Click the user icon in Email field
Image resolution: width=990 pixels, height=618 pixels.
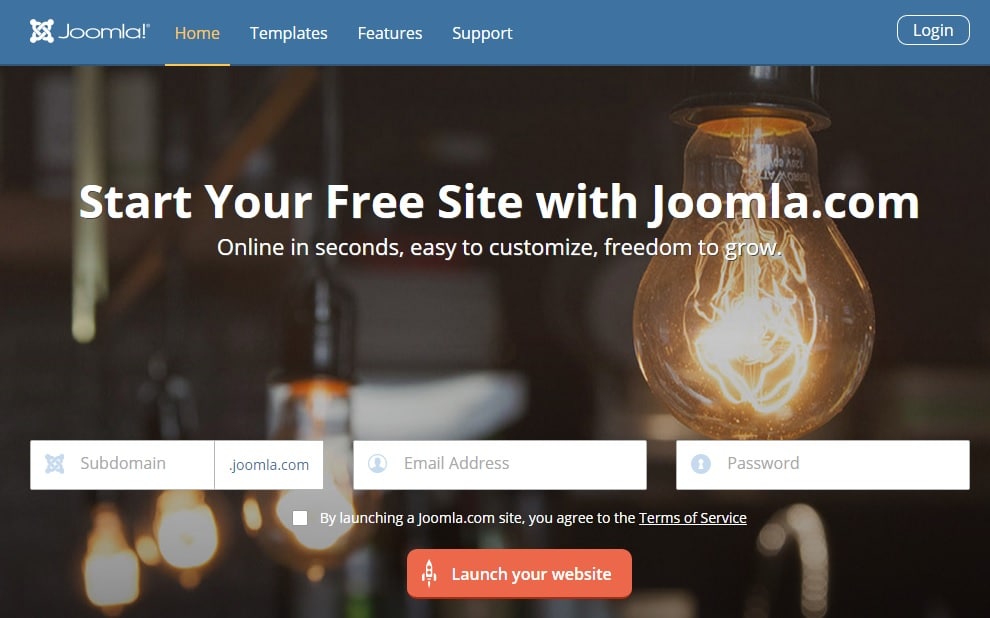pyautogui.click(x=378, y=464)
